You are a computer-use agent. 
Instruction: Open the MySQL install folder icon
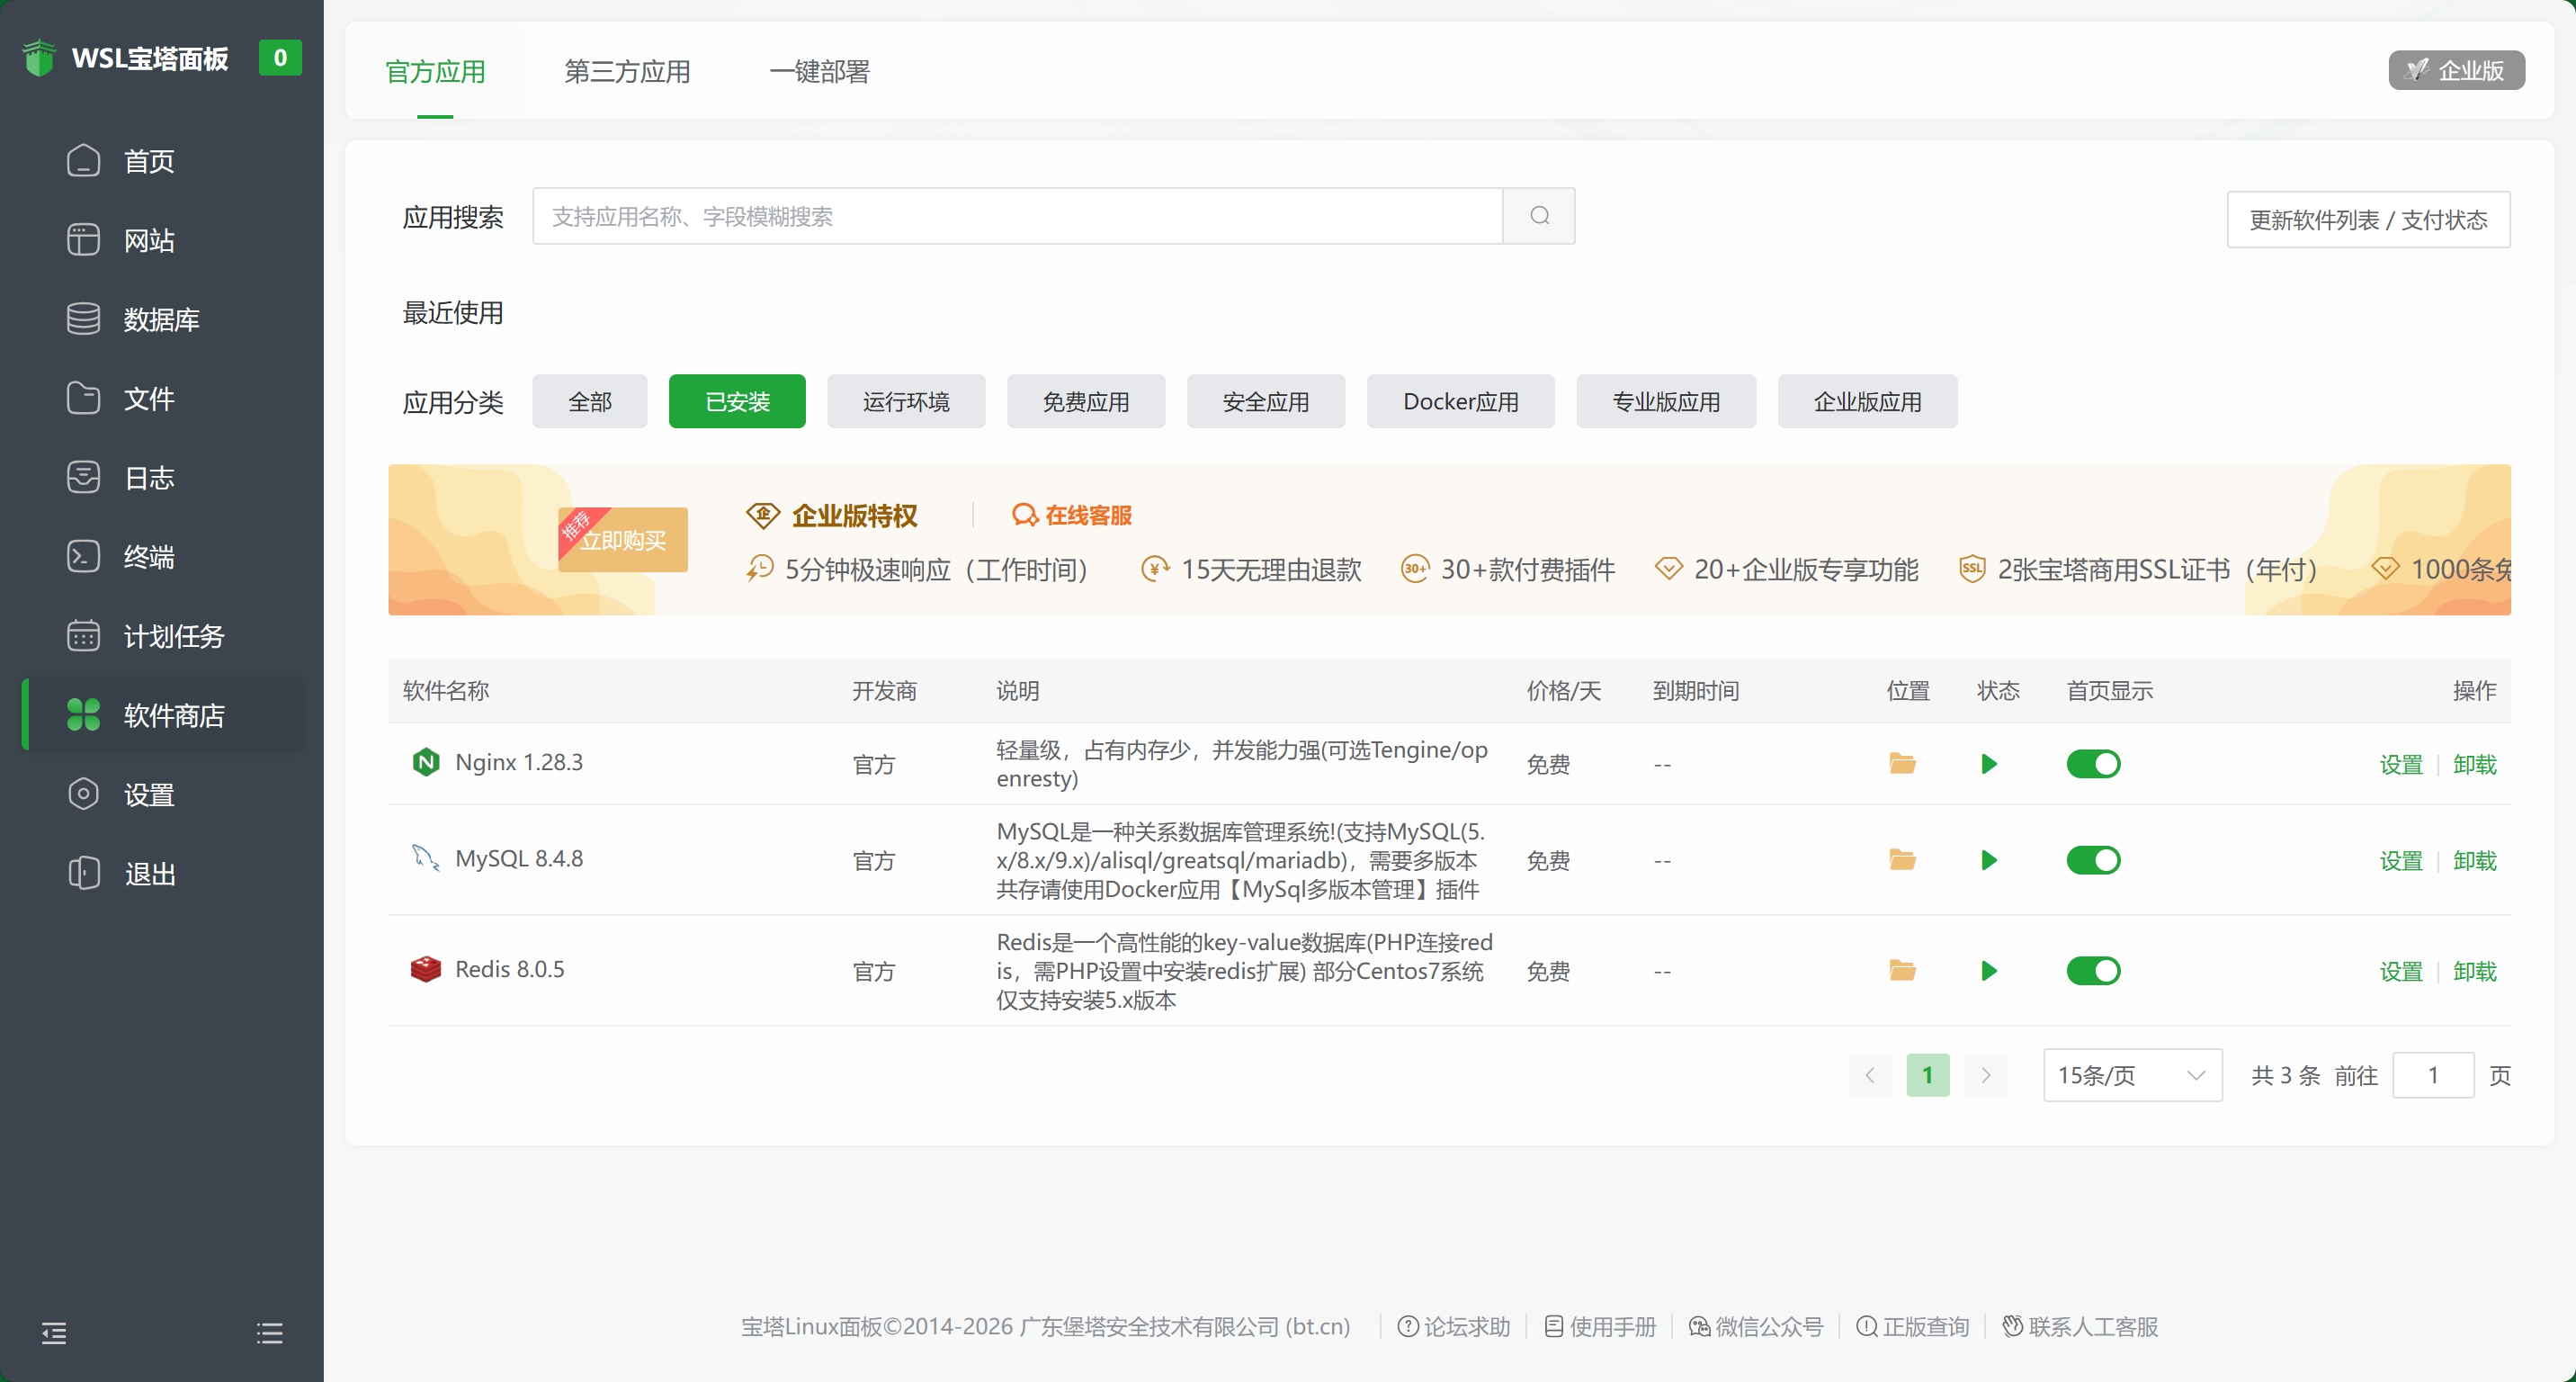(1902, 860)
